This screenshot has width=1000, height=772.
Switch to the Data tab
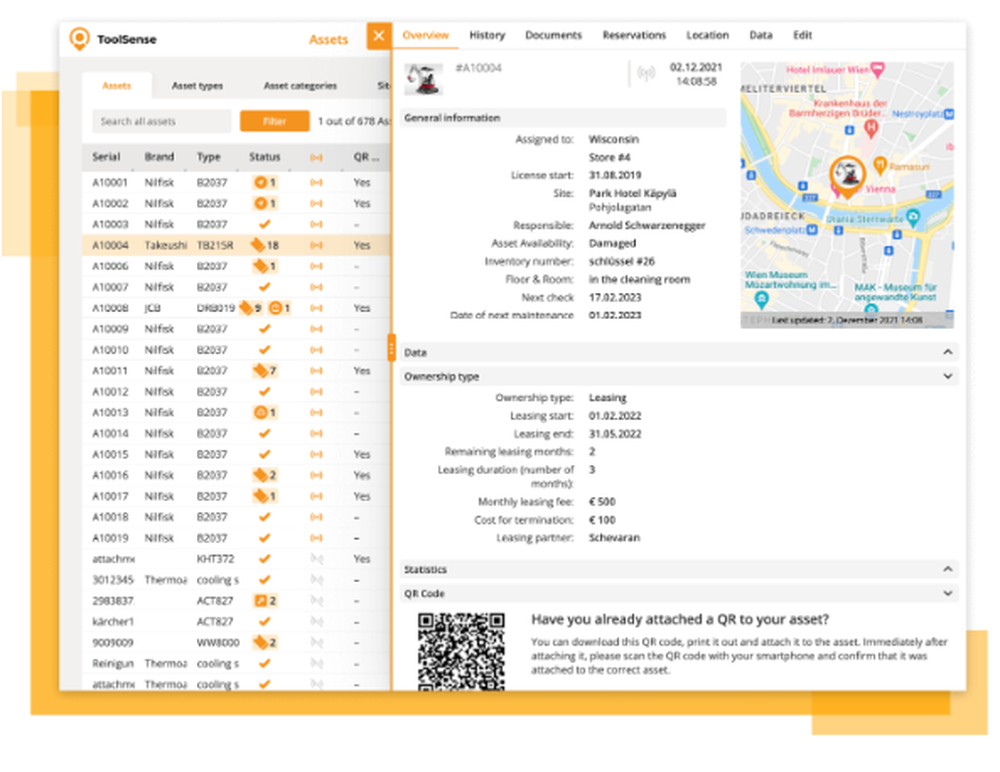tap(761, 35)
